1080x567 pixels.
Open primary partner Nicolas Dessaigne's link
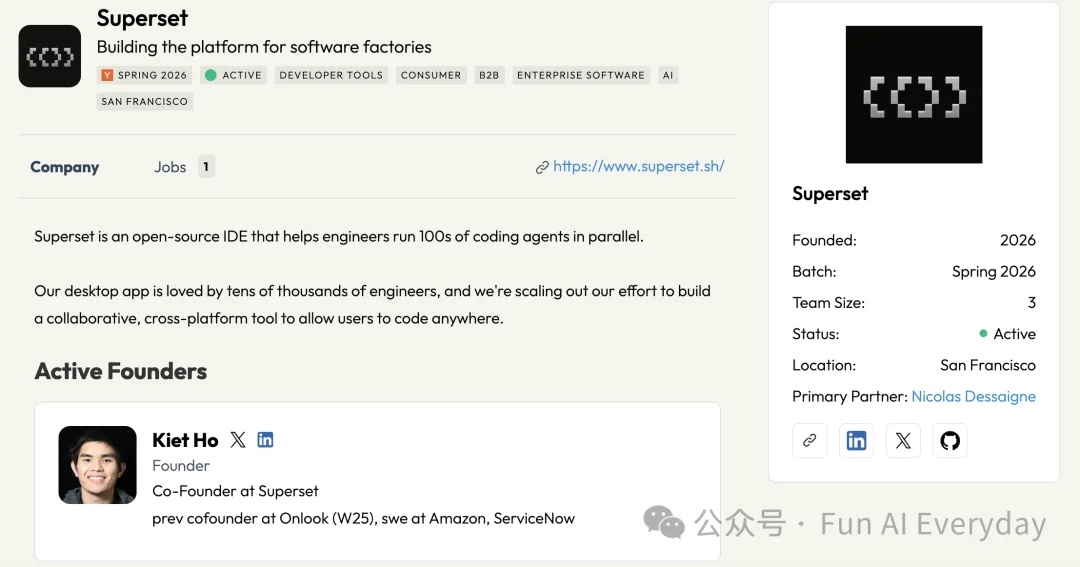click(973, 396)
